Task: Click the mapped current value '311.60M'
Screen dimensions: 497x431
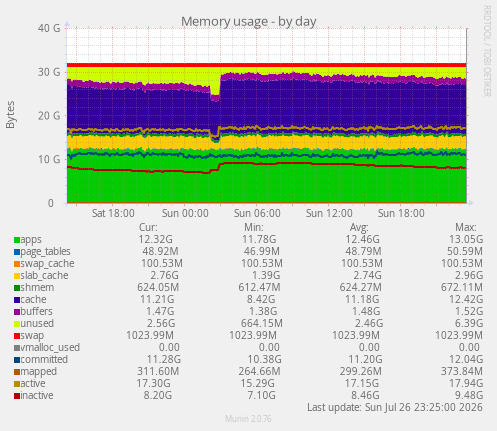Action: click(158, 372)
